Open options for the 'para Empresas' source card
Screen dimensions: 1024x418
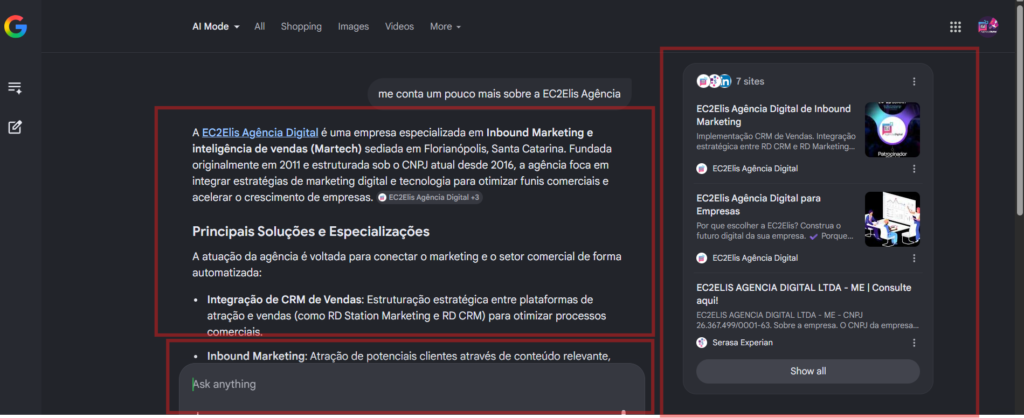914,258
